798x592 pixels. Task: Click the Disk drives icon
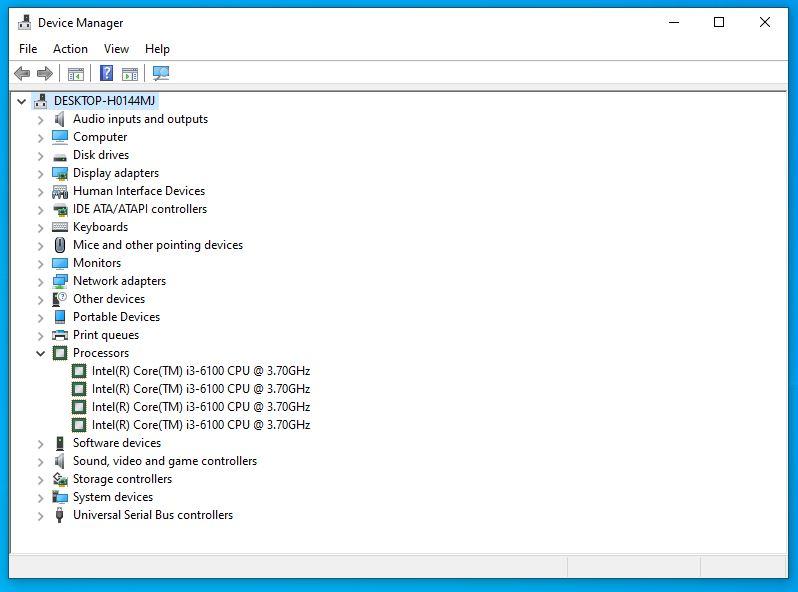pyautogui.click(x=60, y=156)
